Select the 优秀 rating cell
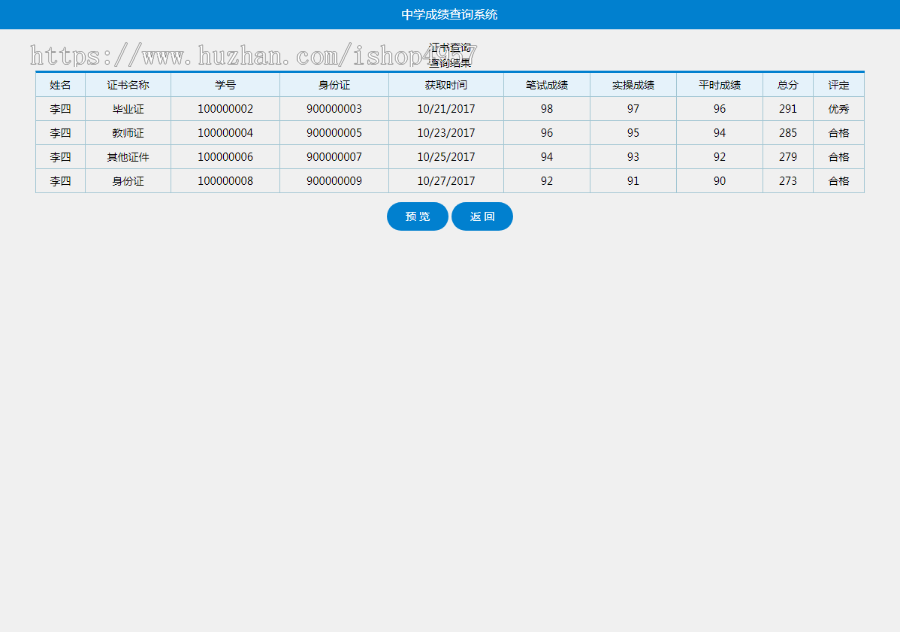This screenshot has width=900, height=632. [x=838, y=109]
